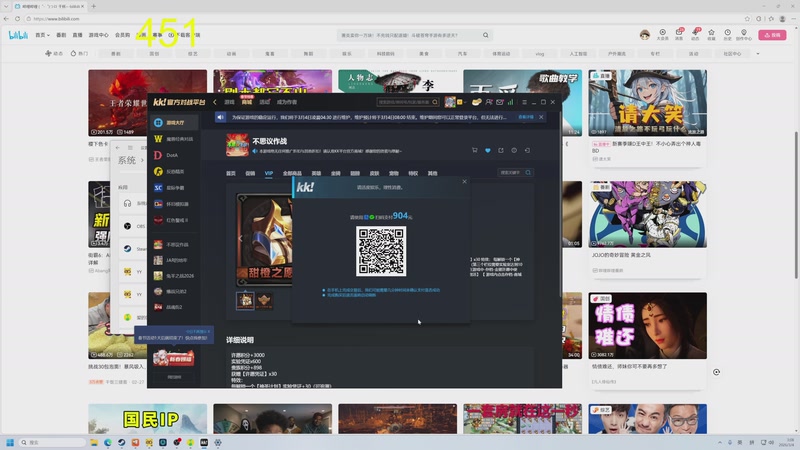The width and height of the screenshot is (800, 450).
Task: Click the 查看详情 link in announcement banner
Action: [x=526, y=117]
